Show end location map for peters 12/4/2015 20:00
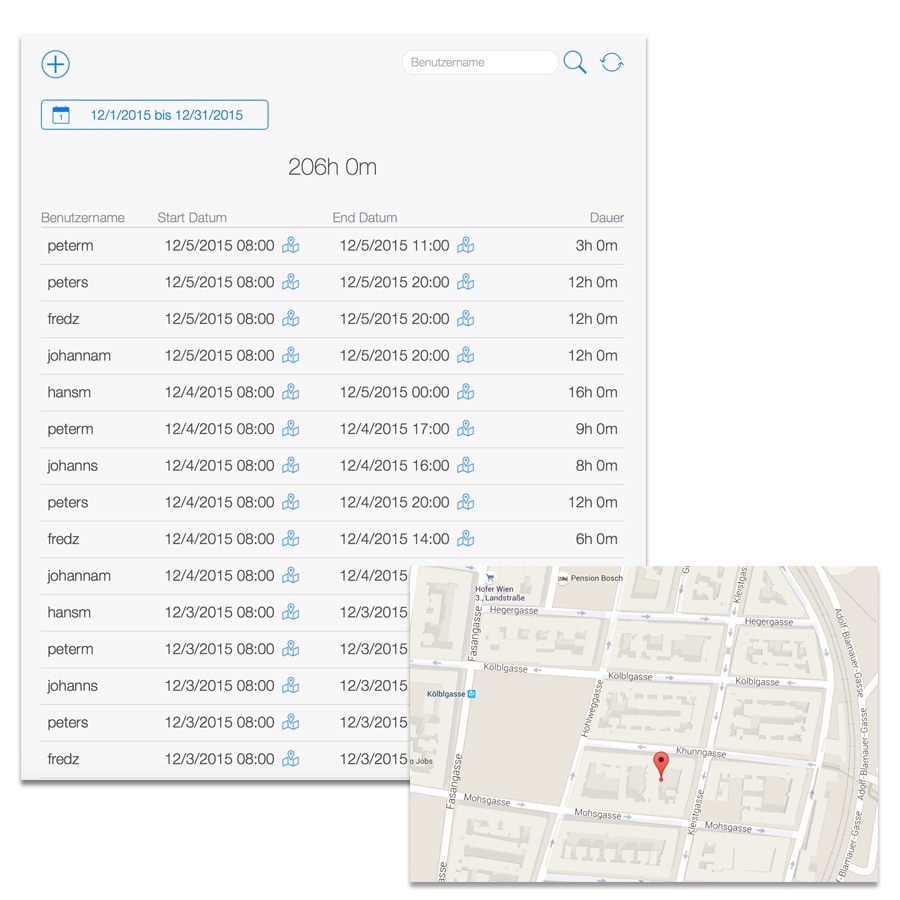Viewport: 900px width, 900px height. click(465, 502)
